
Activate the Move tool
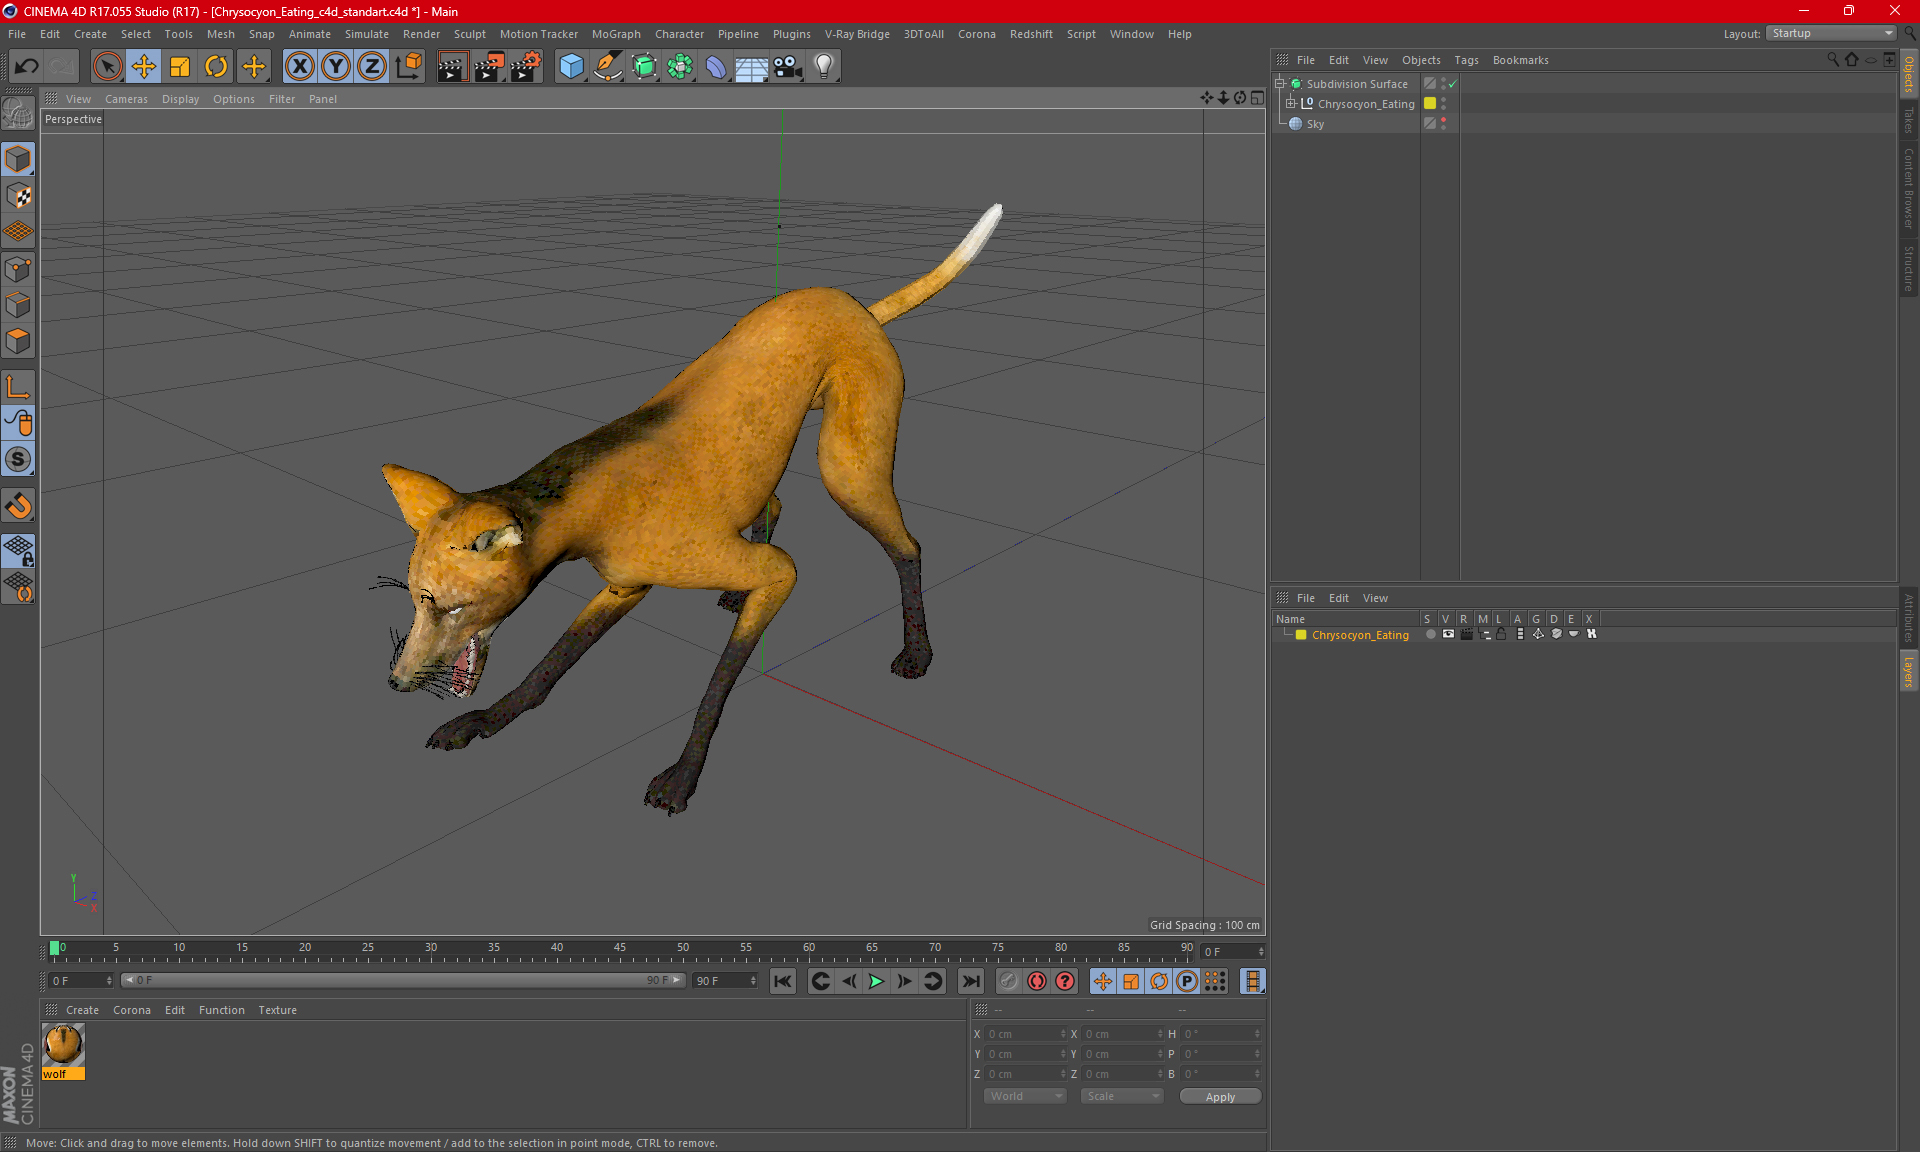point(144,66)
